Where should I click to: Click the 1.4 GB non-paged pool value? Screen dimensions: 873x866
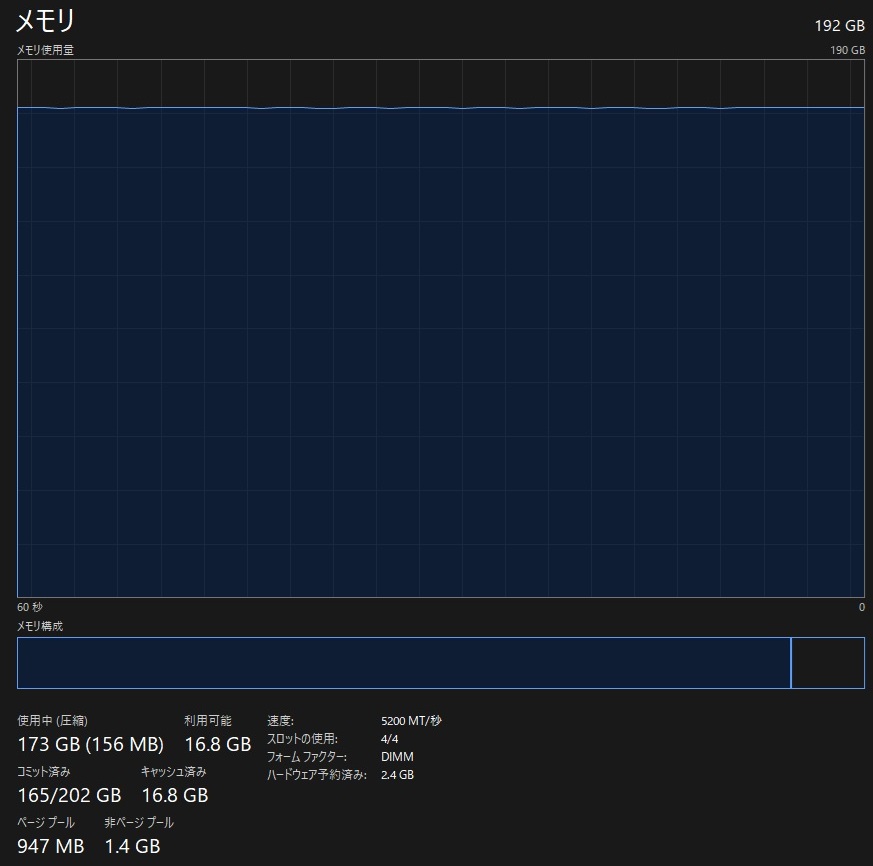132,846
